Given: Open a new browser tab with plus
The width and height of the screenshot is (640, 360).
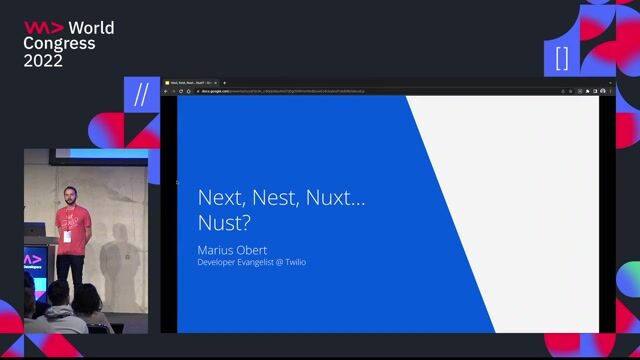Looking at the screenshot, I should [x=224, y=83].
